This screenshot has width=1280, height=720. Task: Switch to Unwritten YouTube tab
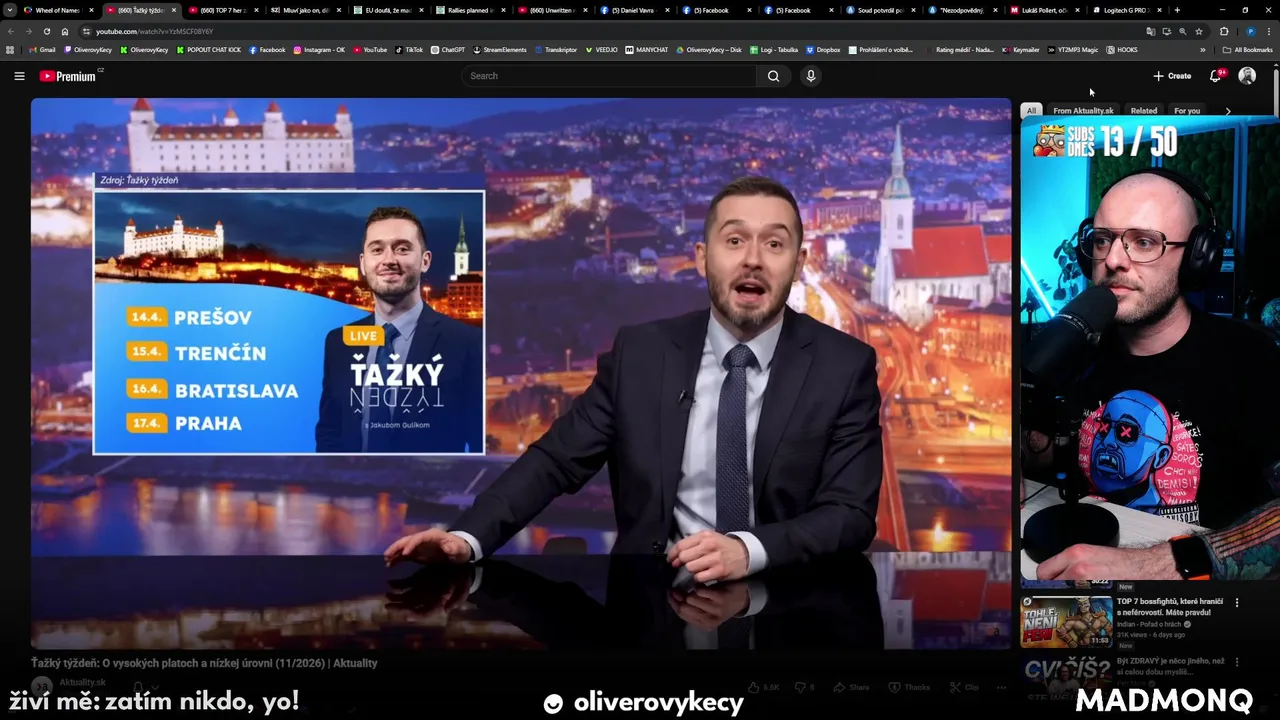pos(550,10)
